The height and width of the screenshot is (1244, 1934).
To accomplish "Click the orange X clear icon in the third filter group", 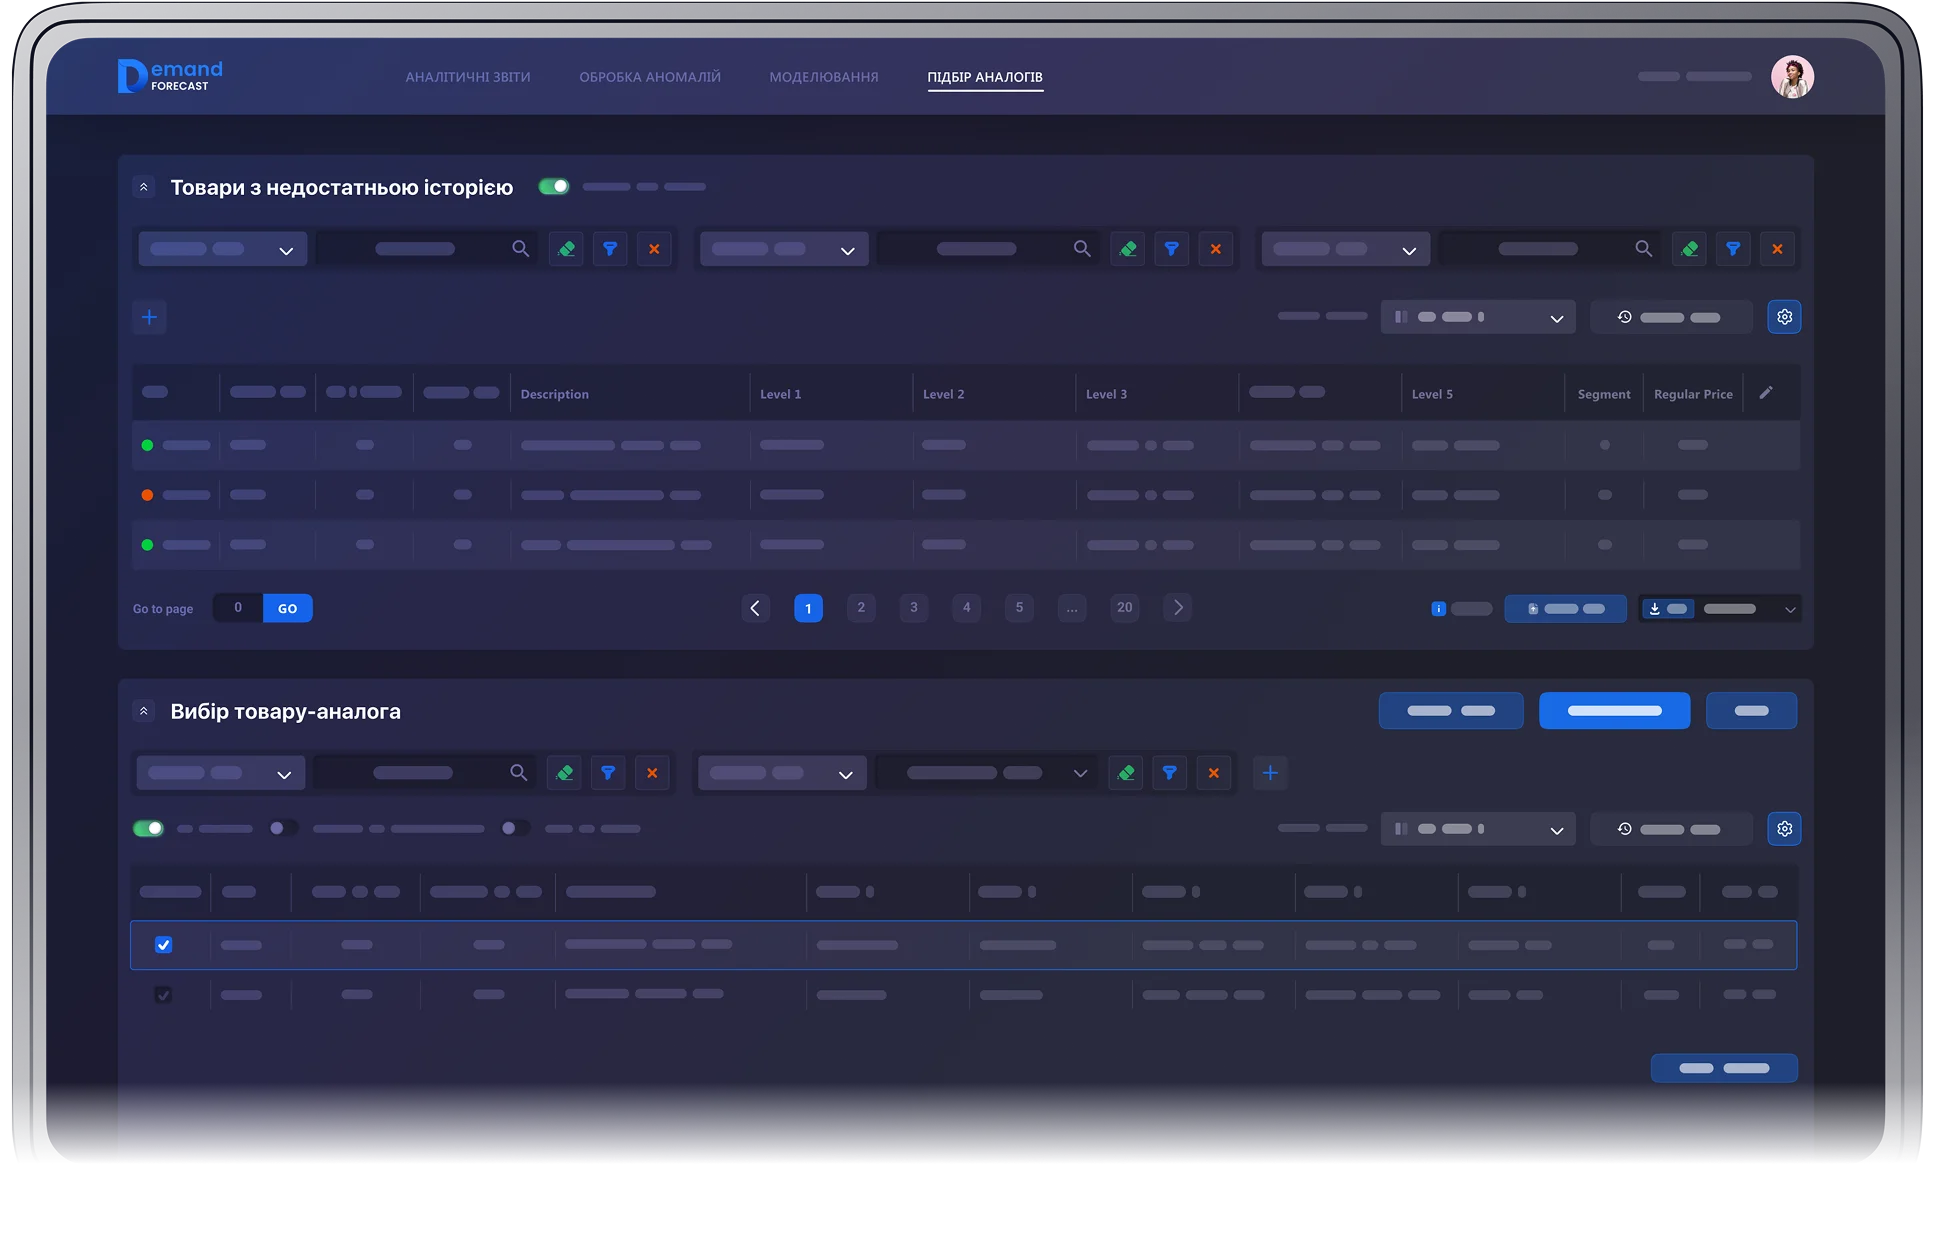I will click(x=1777, y=249).
